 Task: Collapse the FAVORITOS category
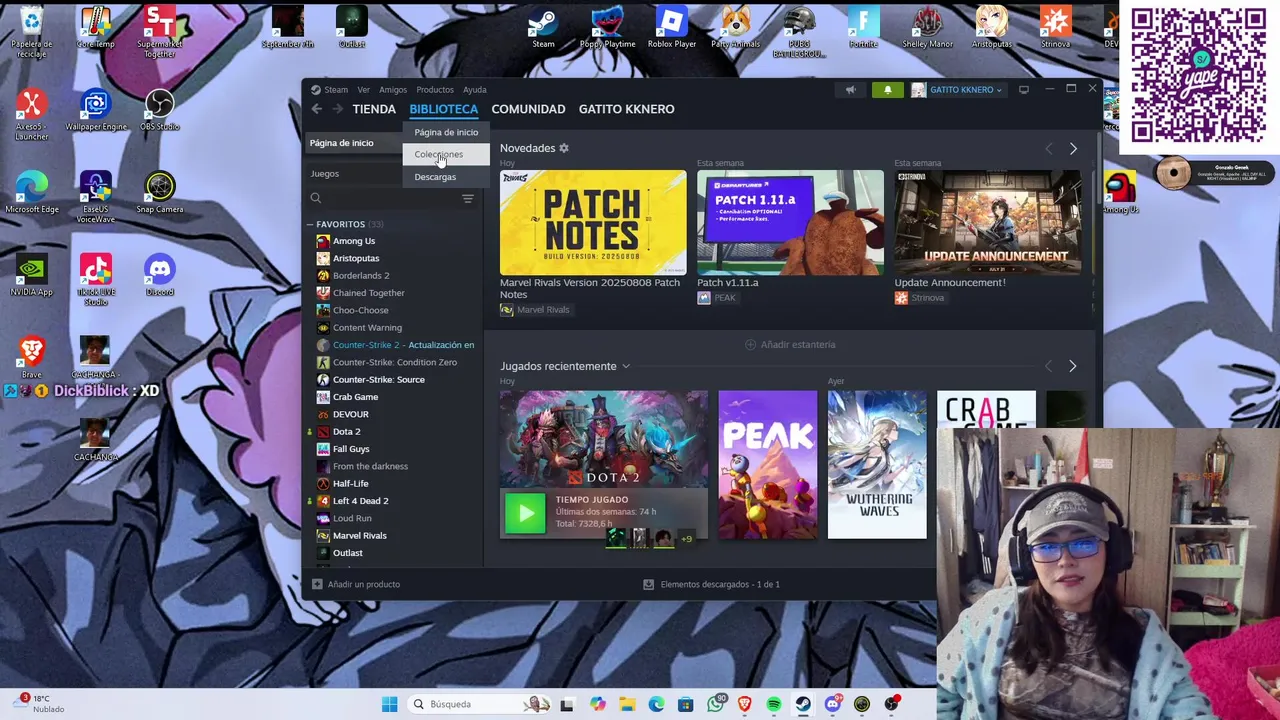[310, 224]
